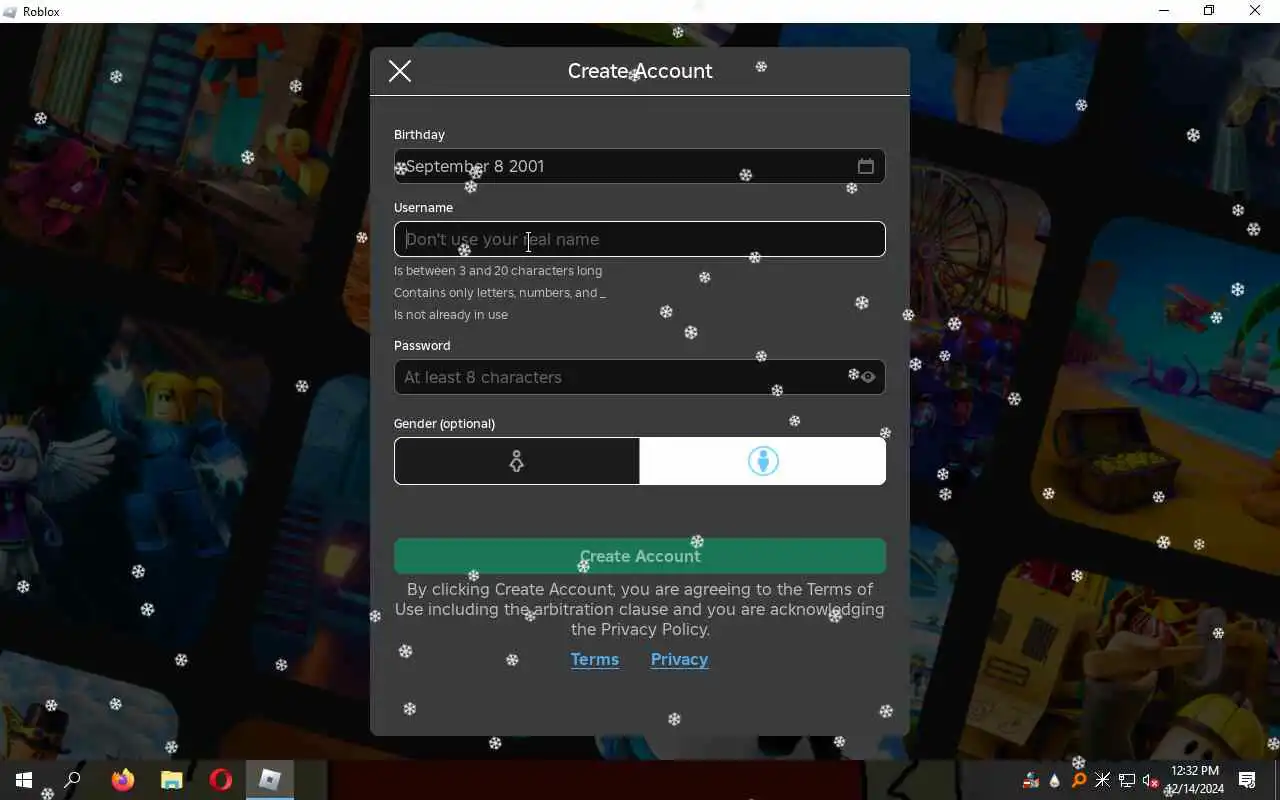Click the green Create Account button

pos(640,556)
